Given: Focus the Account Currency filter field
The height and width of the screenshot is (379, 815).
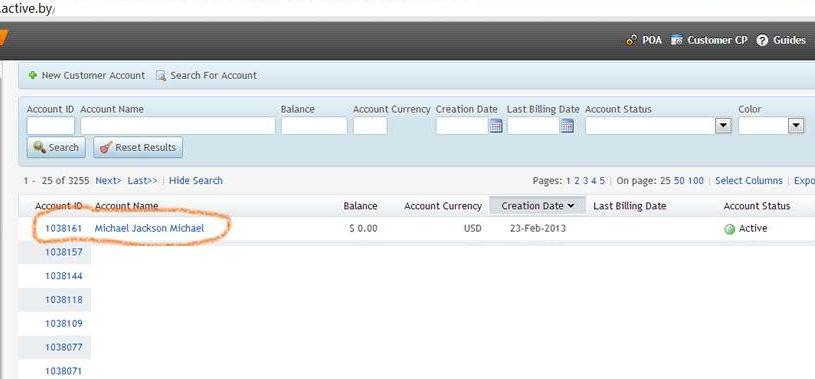Looking at the screenshot, I should pos(370,126).
